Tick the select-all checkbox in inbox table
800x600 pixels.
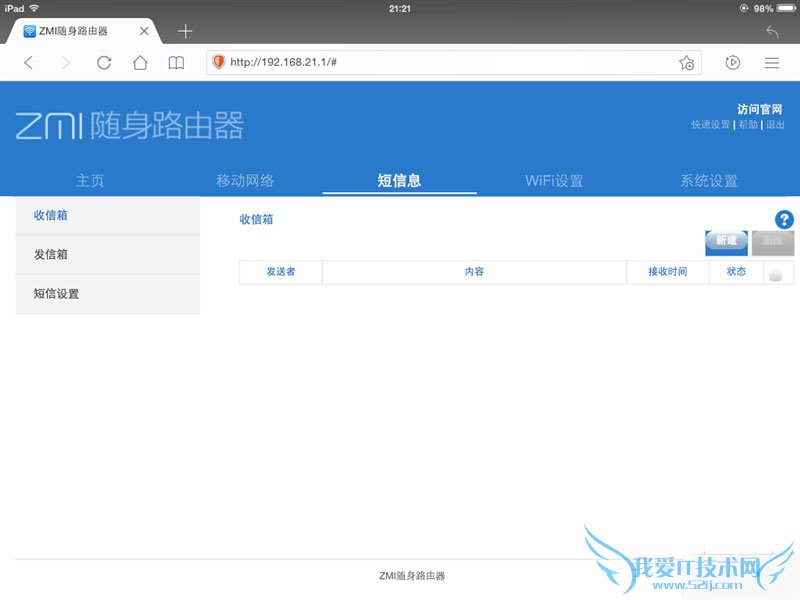click(x=775, y=273)
